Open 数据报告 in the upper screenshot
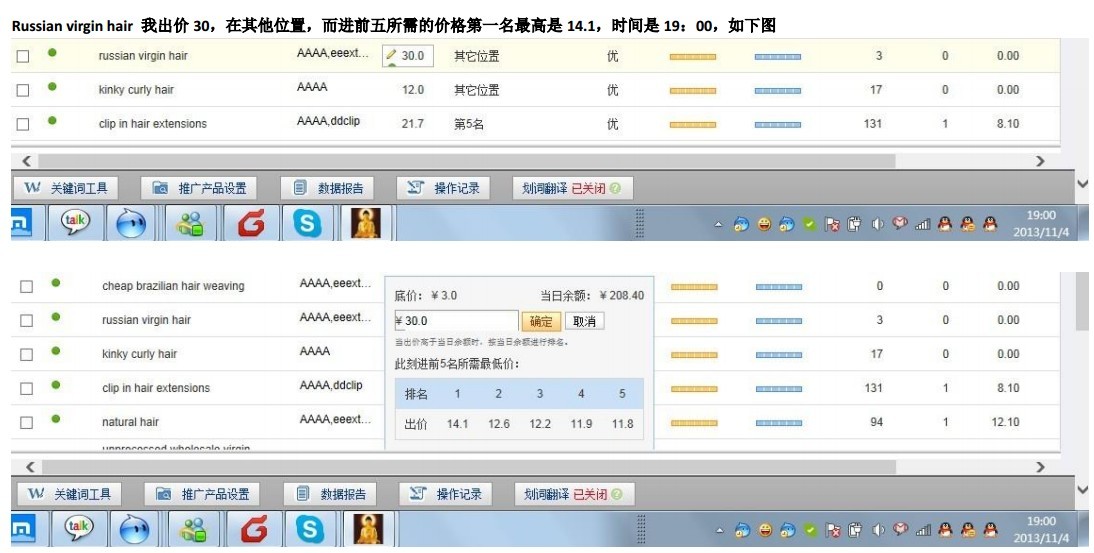Image resolution: width=1094 pixels, height=553 pixels. point(328,188)
